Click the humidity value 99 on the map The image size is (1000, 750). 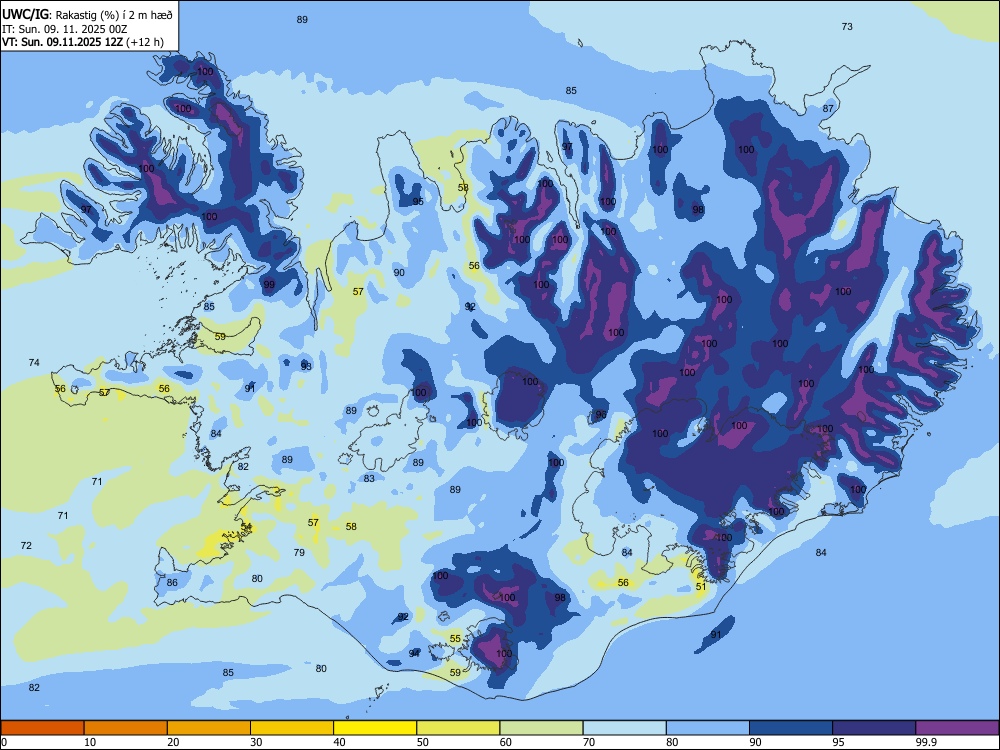269,284
